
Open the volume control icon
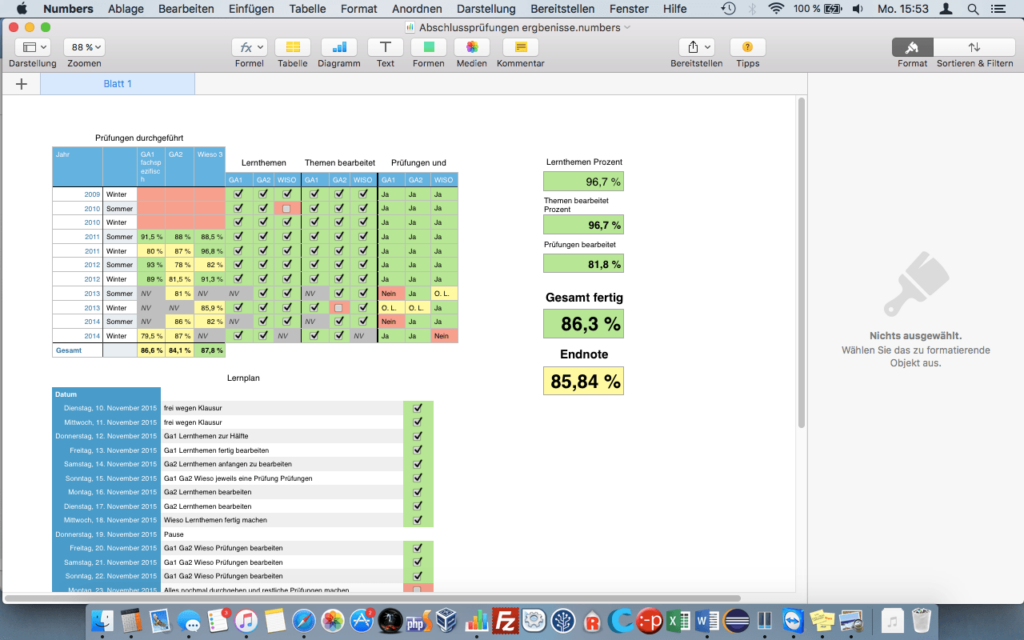(858, 9)
